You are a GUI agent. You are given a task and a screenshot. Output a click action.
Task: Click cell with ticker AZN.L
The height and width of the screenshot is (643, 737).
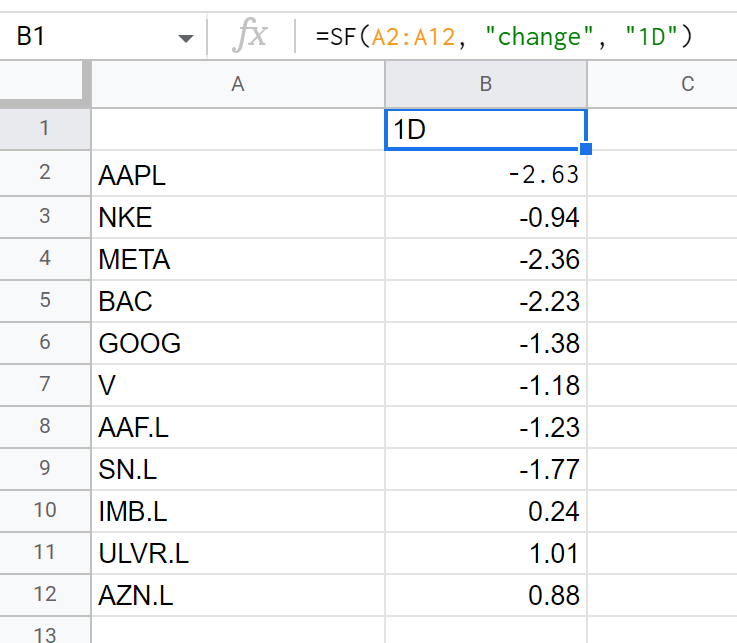pos(238,595)
